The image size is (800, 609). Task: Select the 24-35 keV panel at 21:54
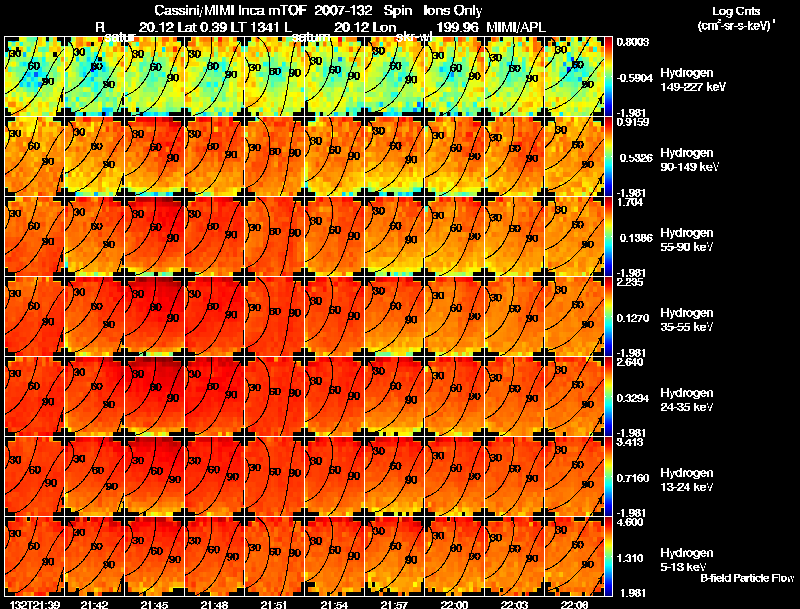(334, 396)
